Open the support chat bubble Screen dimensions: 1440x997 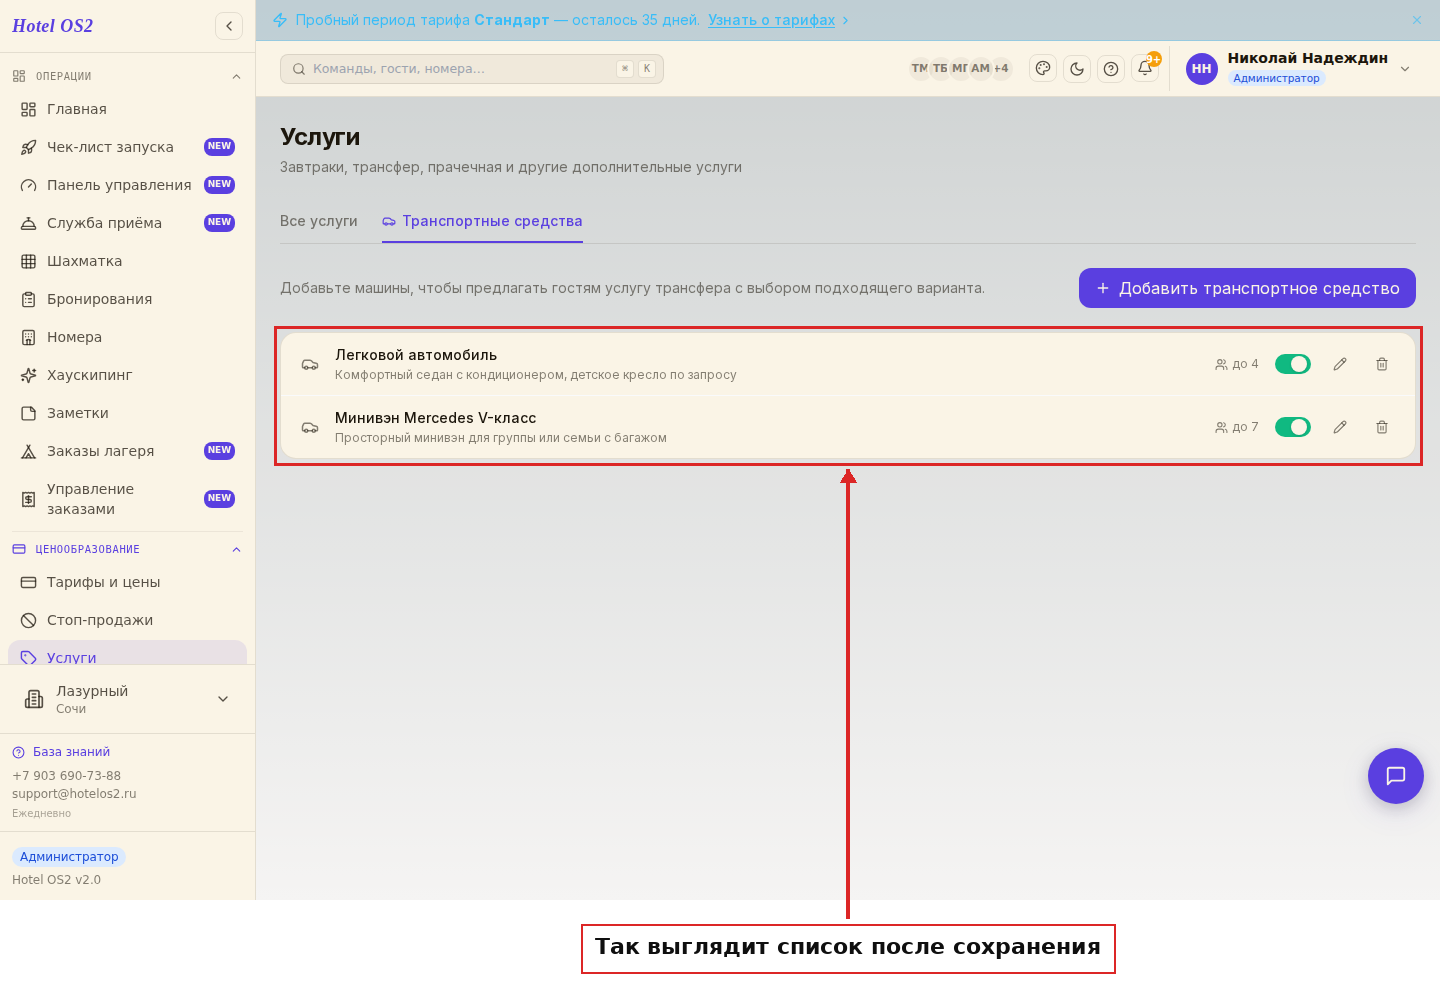click(1396, 776)
